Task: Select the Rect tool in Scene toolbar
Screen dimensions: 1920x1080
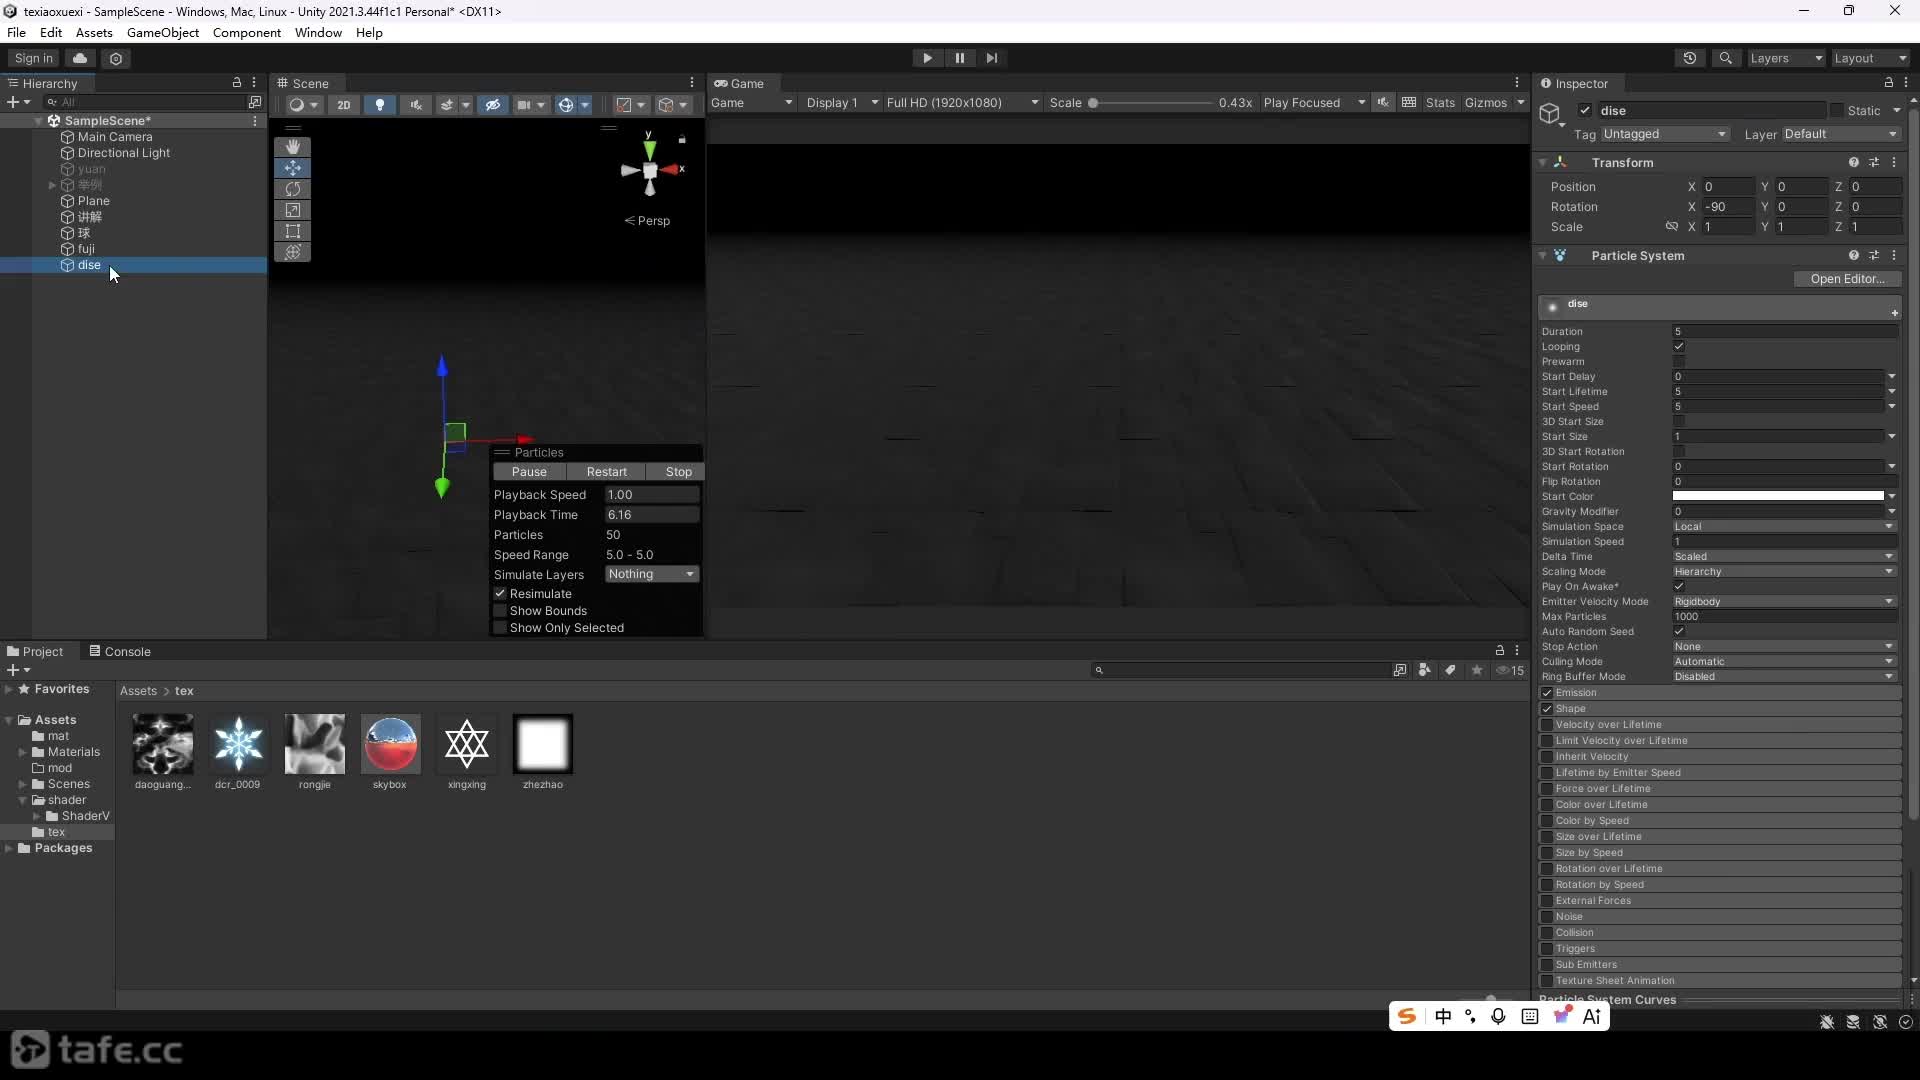Action: click(292, 231)
